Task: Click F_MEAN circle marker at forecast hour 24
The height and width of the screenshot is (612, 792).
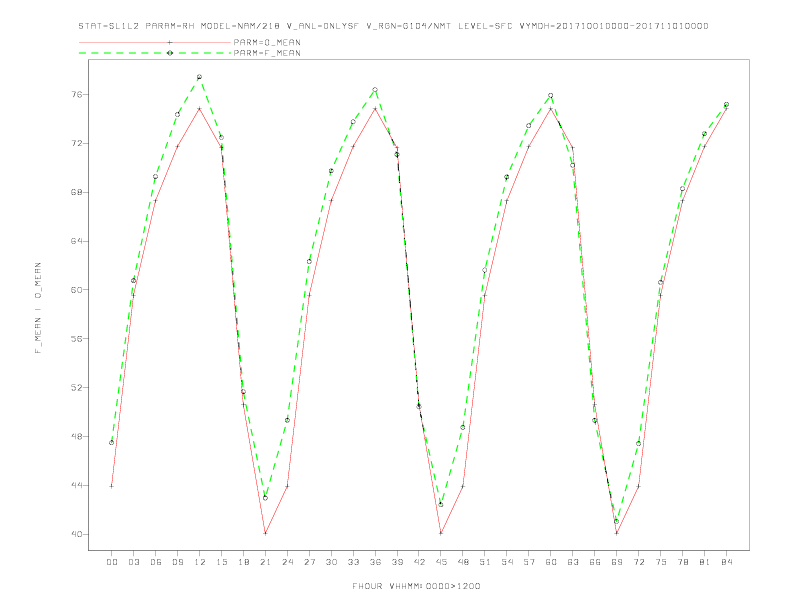Action: click(287, 420)
